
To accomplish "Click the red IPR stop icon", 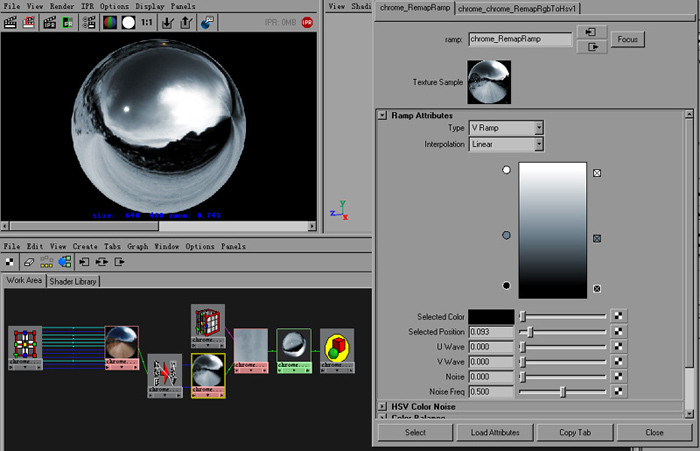I will click(x=307, y=22).
